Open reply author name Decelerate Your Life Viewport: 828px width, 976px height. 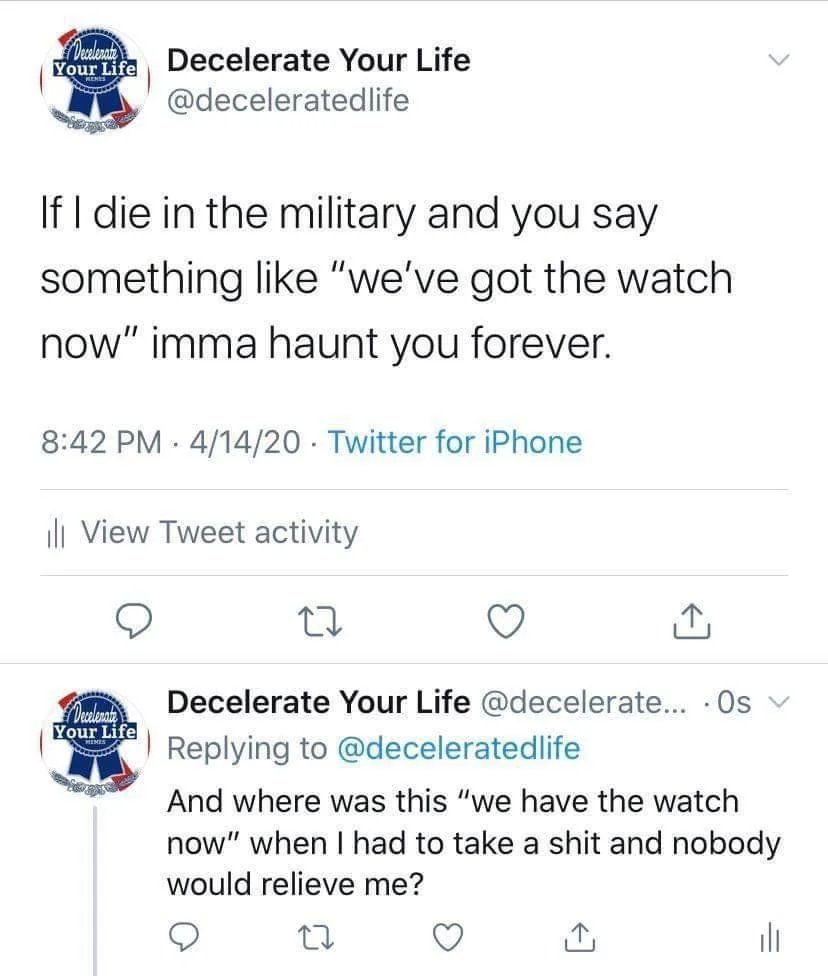coord(318,703)
